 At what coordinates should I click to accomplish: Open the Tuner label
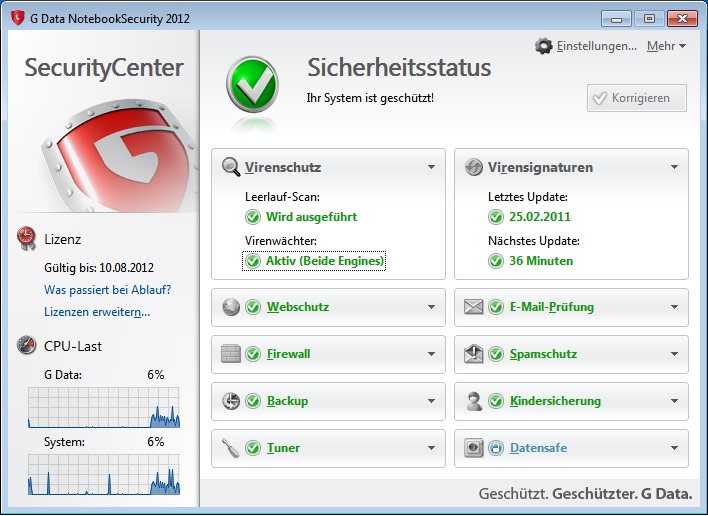tap(283, 448)
